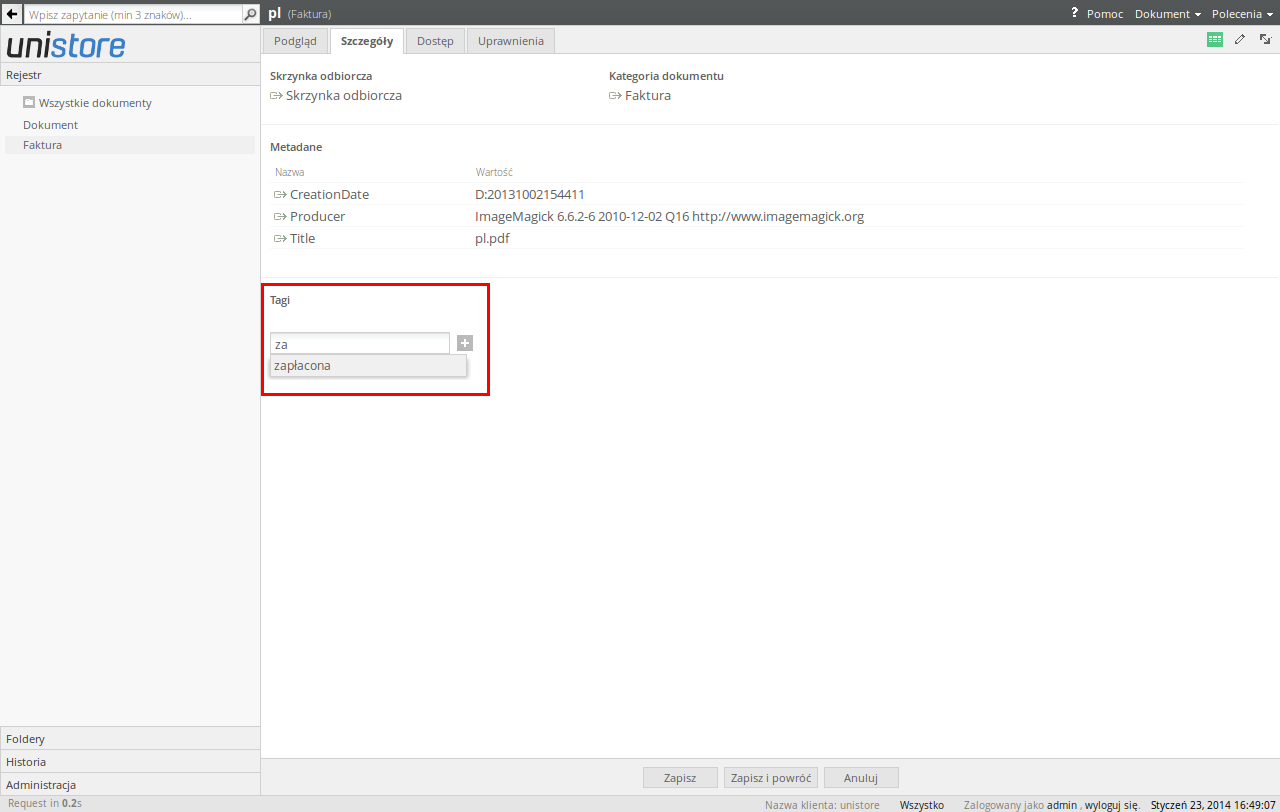Click the document title pl in header
This screenshot has height=812, width=1280.
pyautogui.click(x=274, y=14)
